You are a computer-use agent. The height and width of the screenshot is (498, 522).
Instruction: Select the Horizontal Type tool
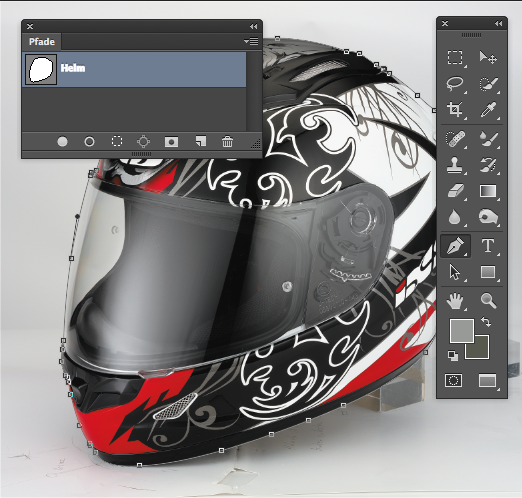(x=488, y=245)
